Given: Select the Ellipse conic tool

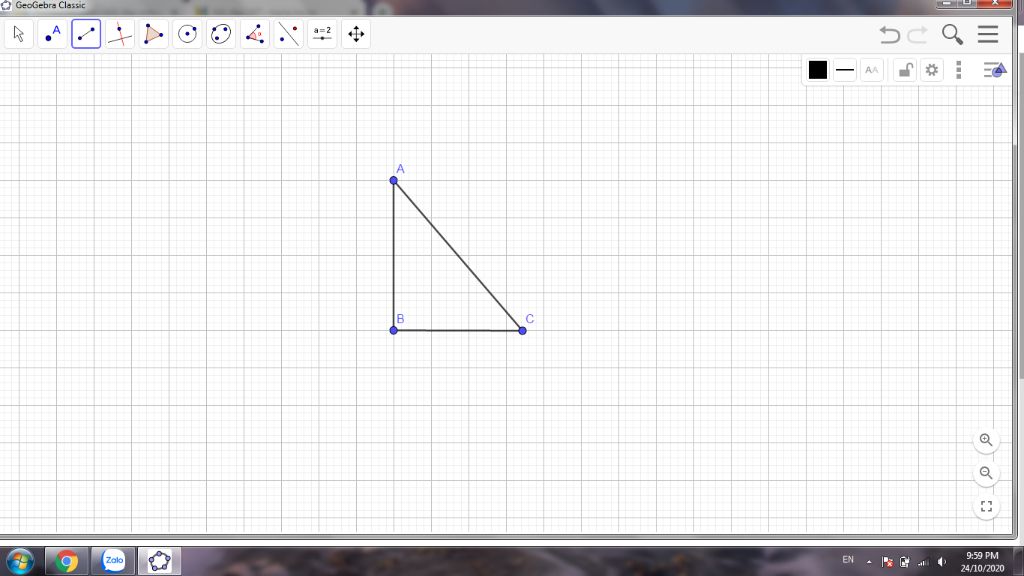Looking at the screenshot, I should [221, 34].
